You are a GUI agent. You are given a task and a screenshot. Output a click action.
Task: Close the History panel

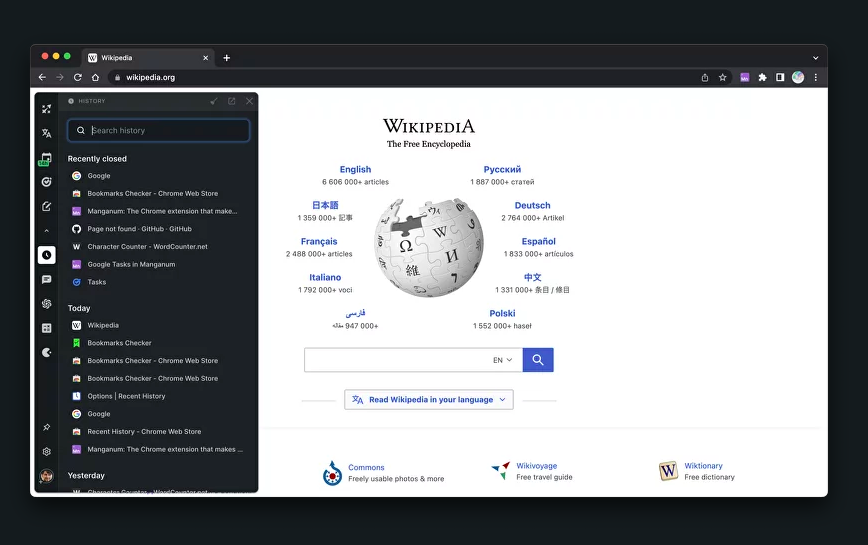[x=250, y=101]
